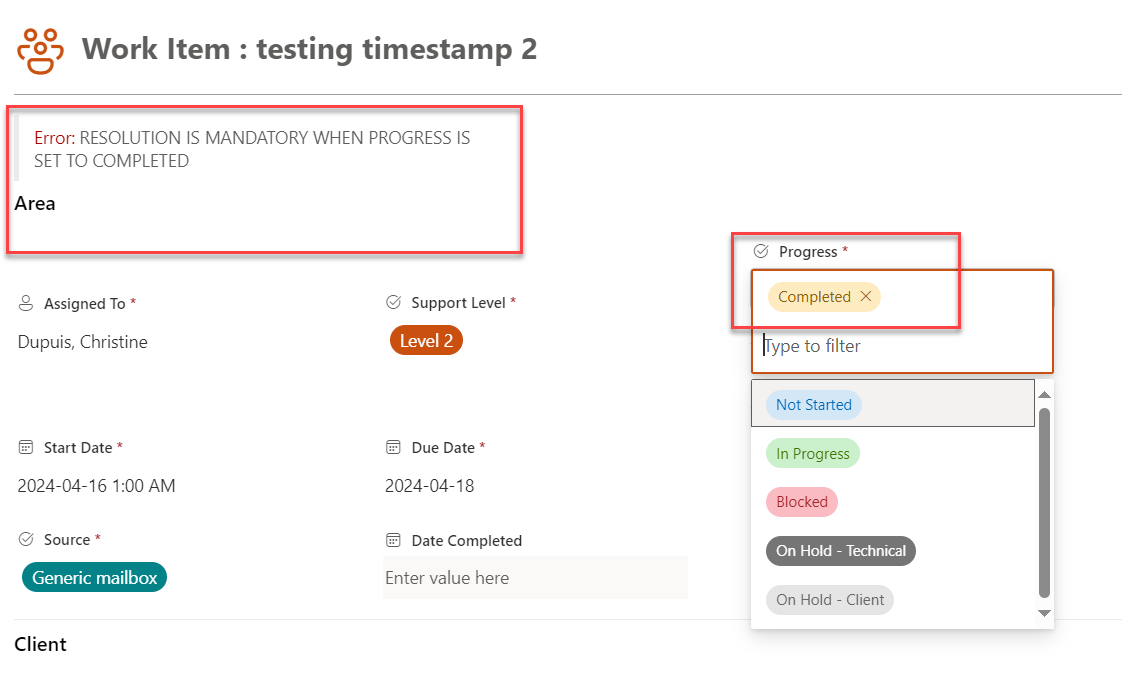The image size is (1122, 675).
Task: Click the Support Level choice icon
Action: 394,303
